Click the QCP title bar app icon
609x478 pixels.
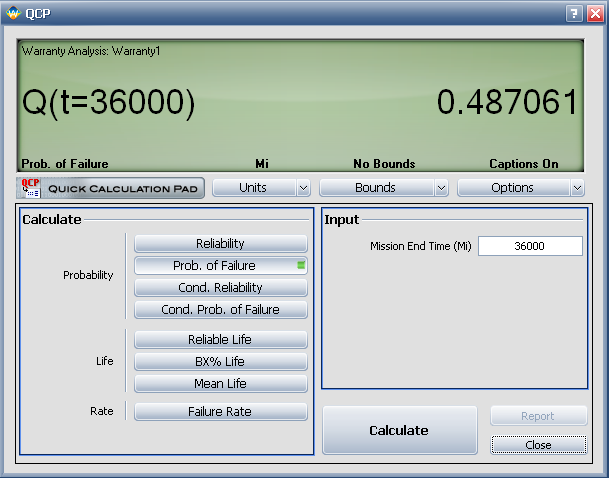[12, 12]
